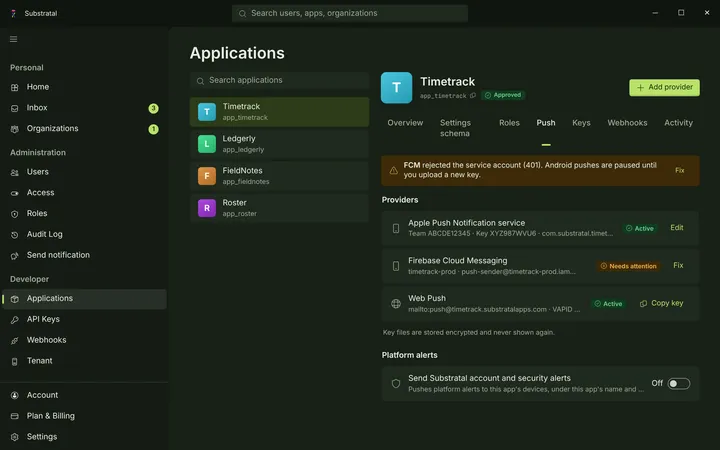Click the Inbox unread count badge

click(153, 108)
